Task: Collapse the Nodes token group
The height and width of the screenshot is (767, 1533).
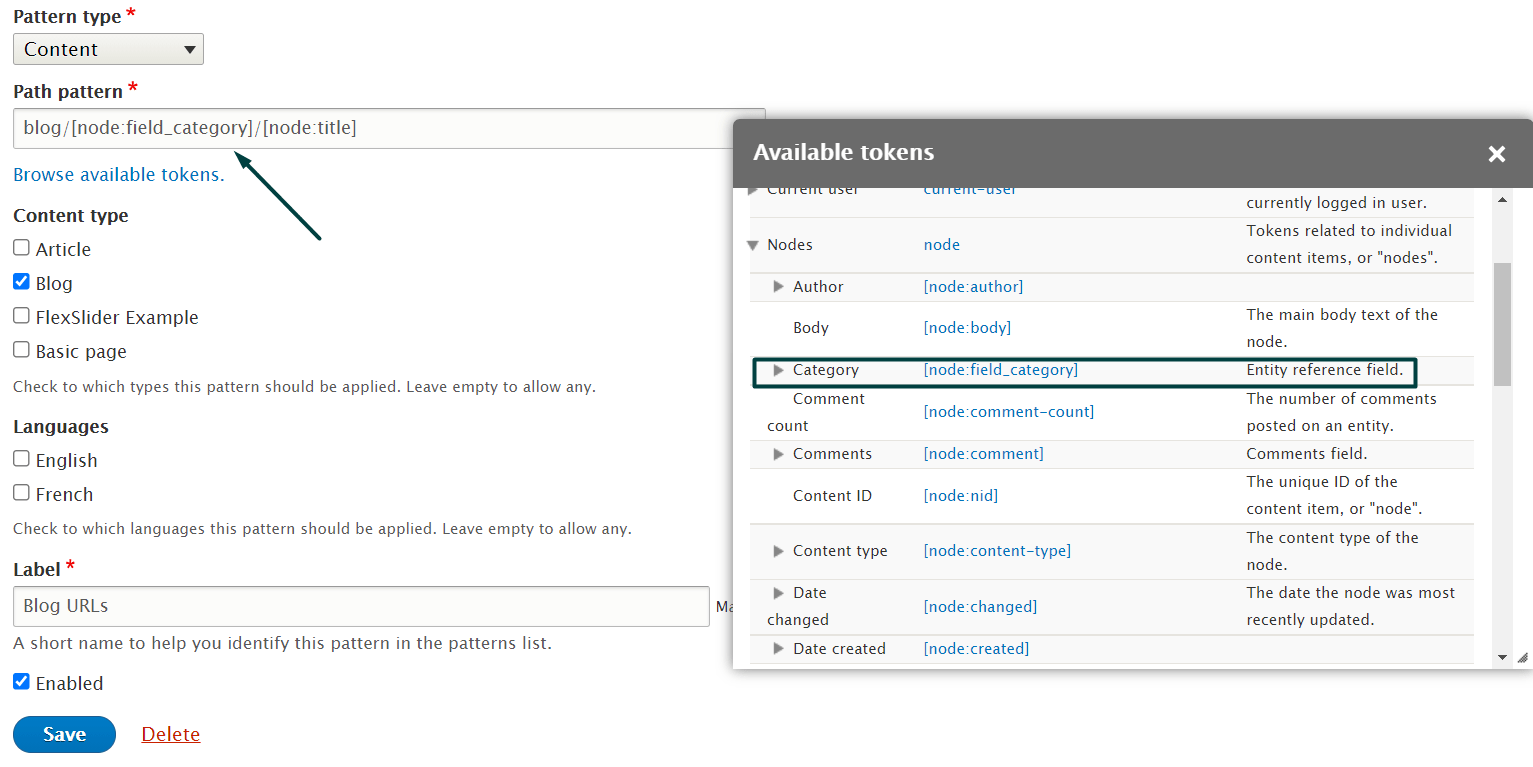Action: [753, 245]
